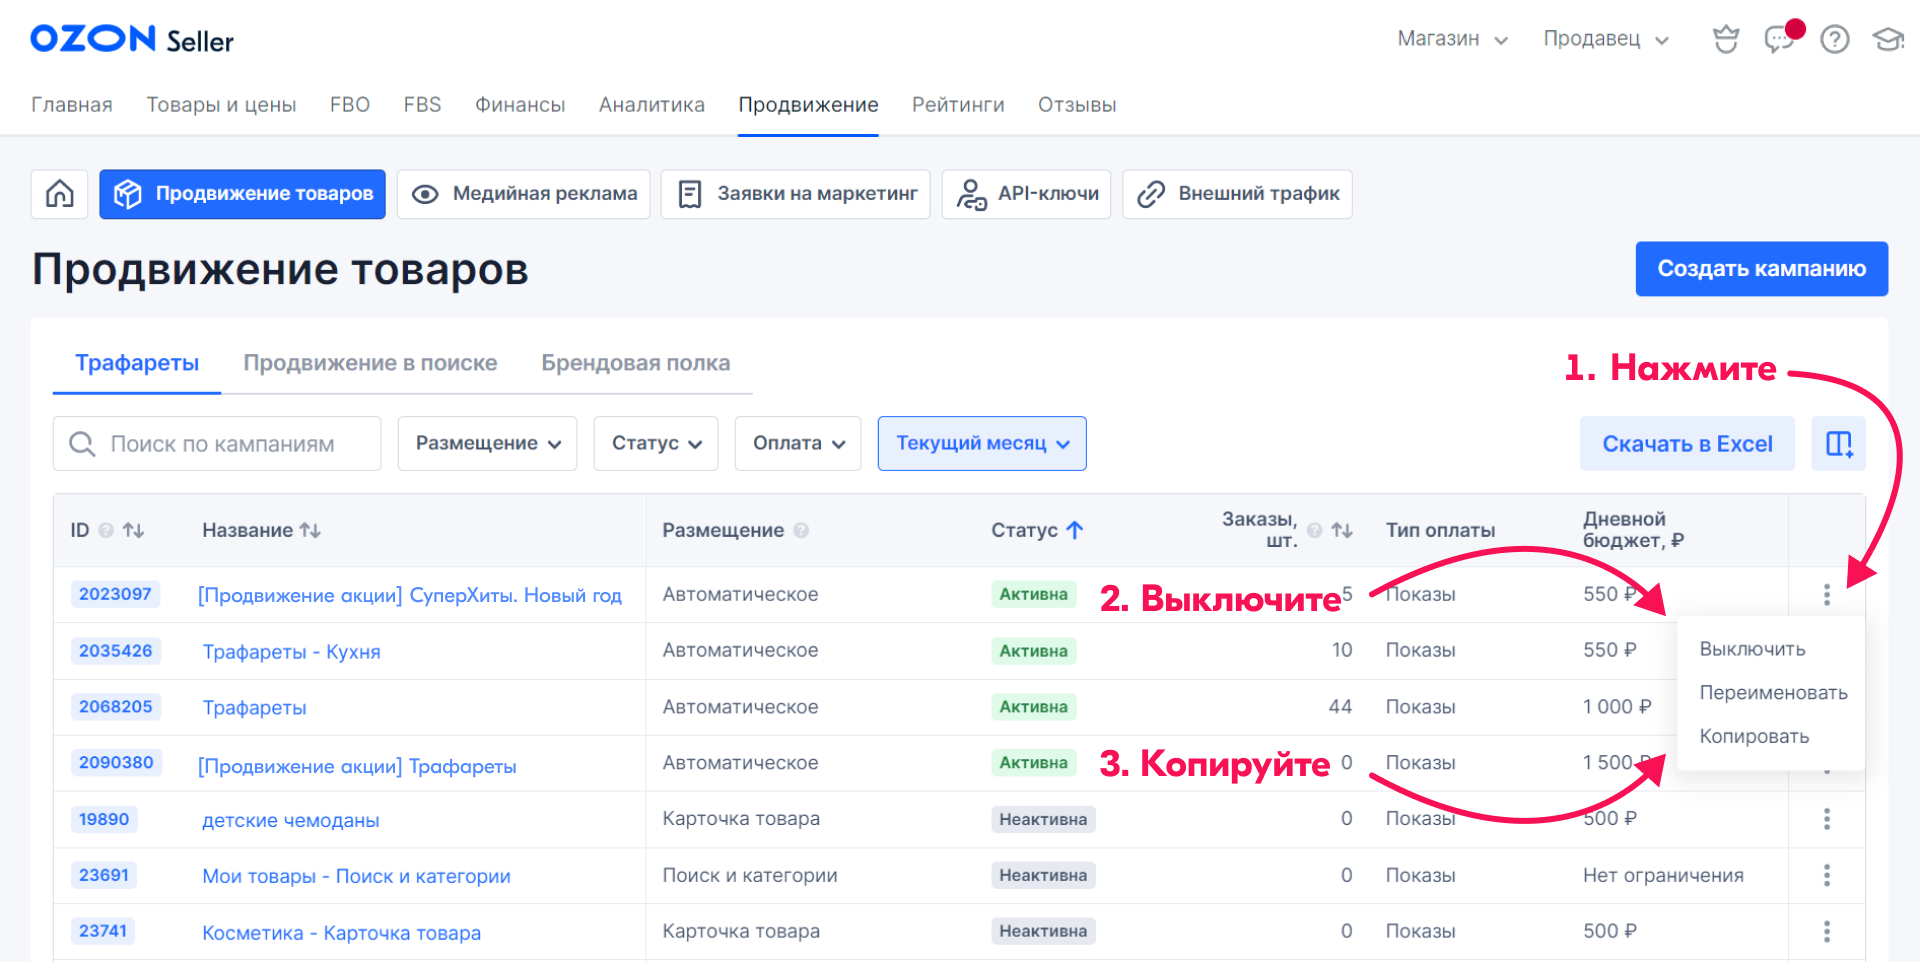Open the premium crown icon in header
The image size is (1920, 963).
click(x=1726, y=39)
